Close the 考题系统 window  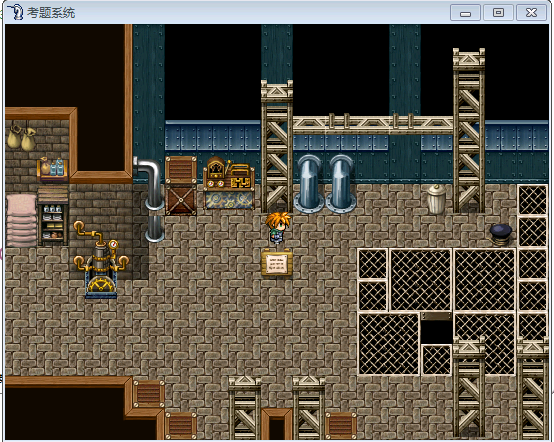[x=531, y=13]
